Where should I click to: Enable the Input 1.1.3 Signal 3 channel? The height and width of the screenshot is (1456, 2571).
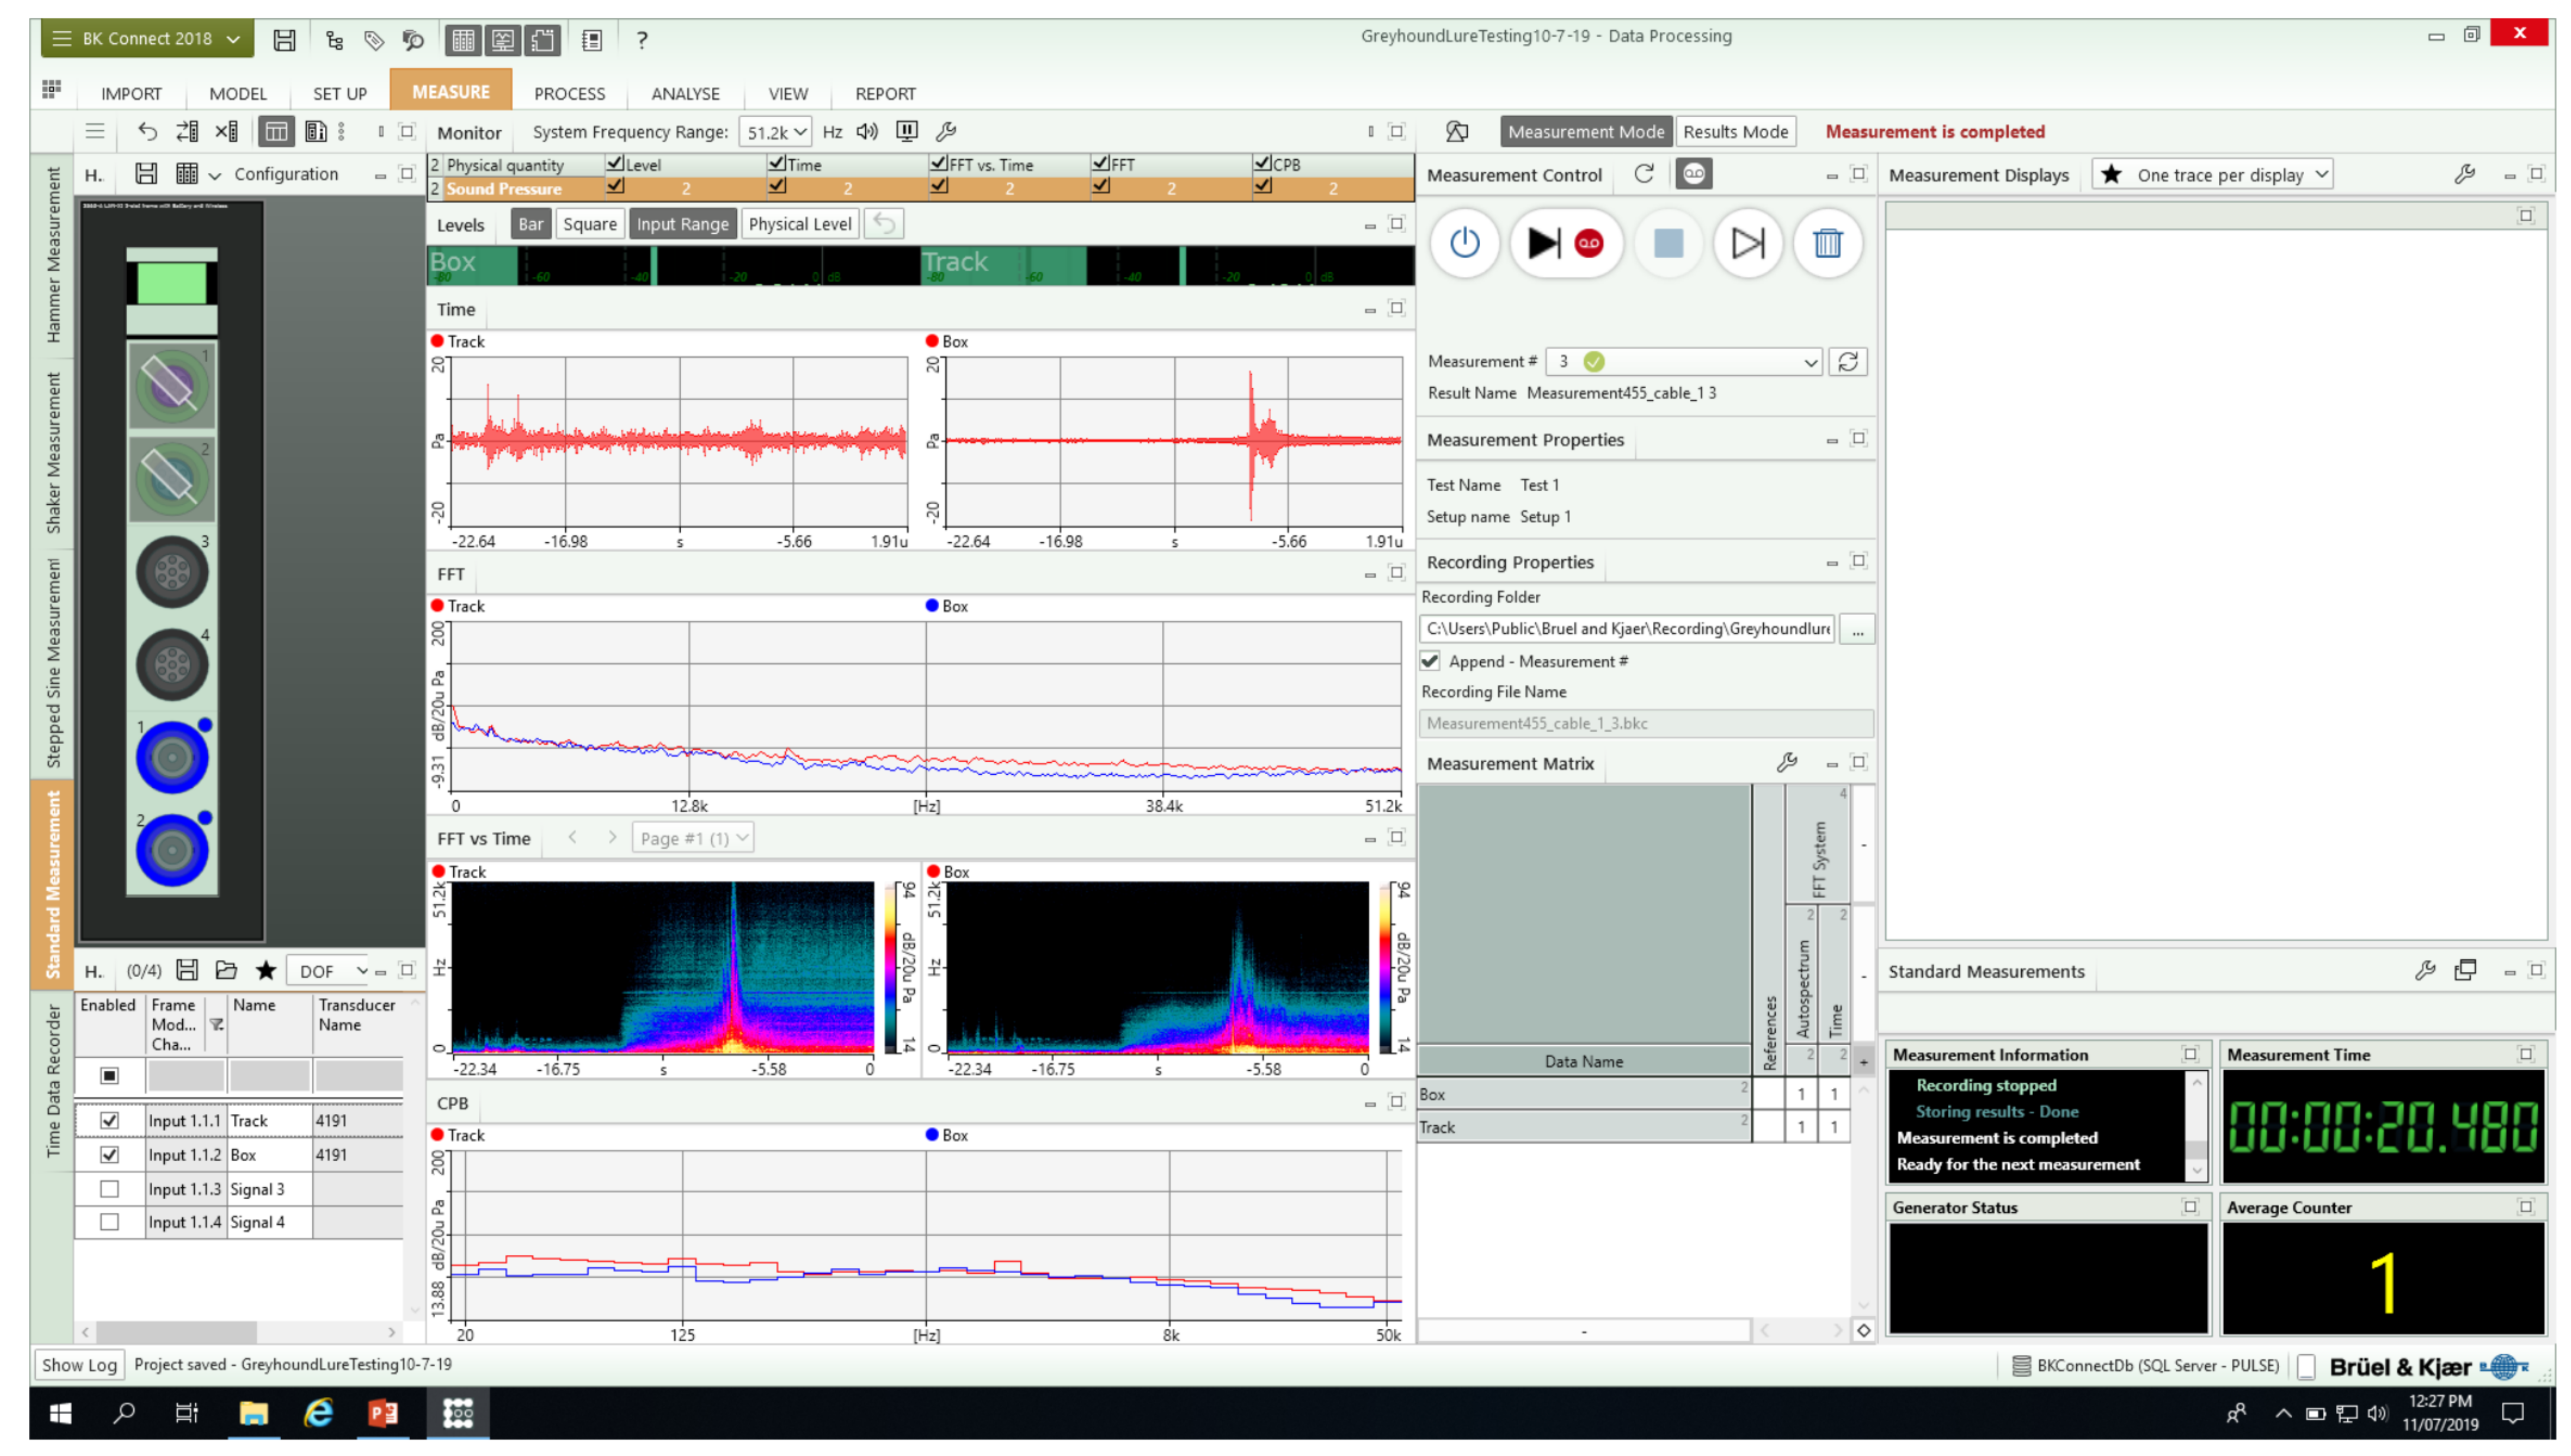[x=110, y=1189]
